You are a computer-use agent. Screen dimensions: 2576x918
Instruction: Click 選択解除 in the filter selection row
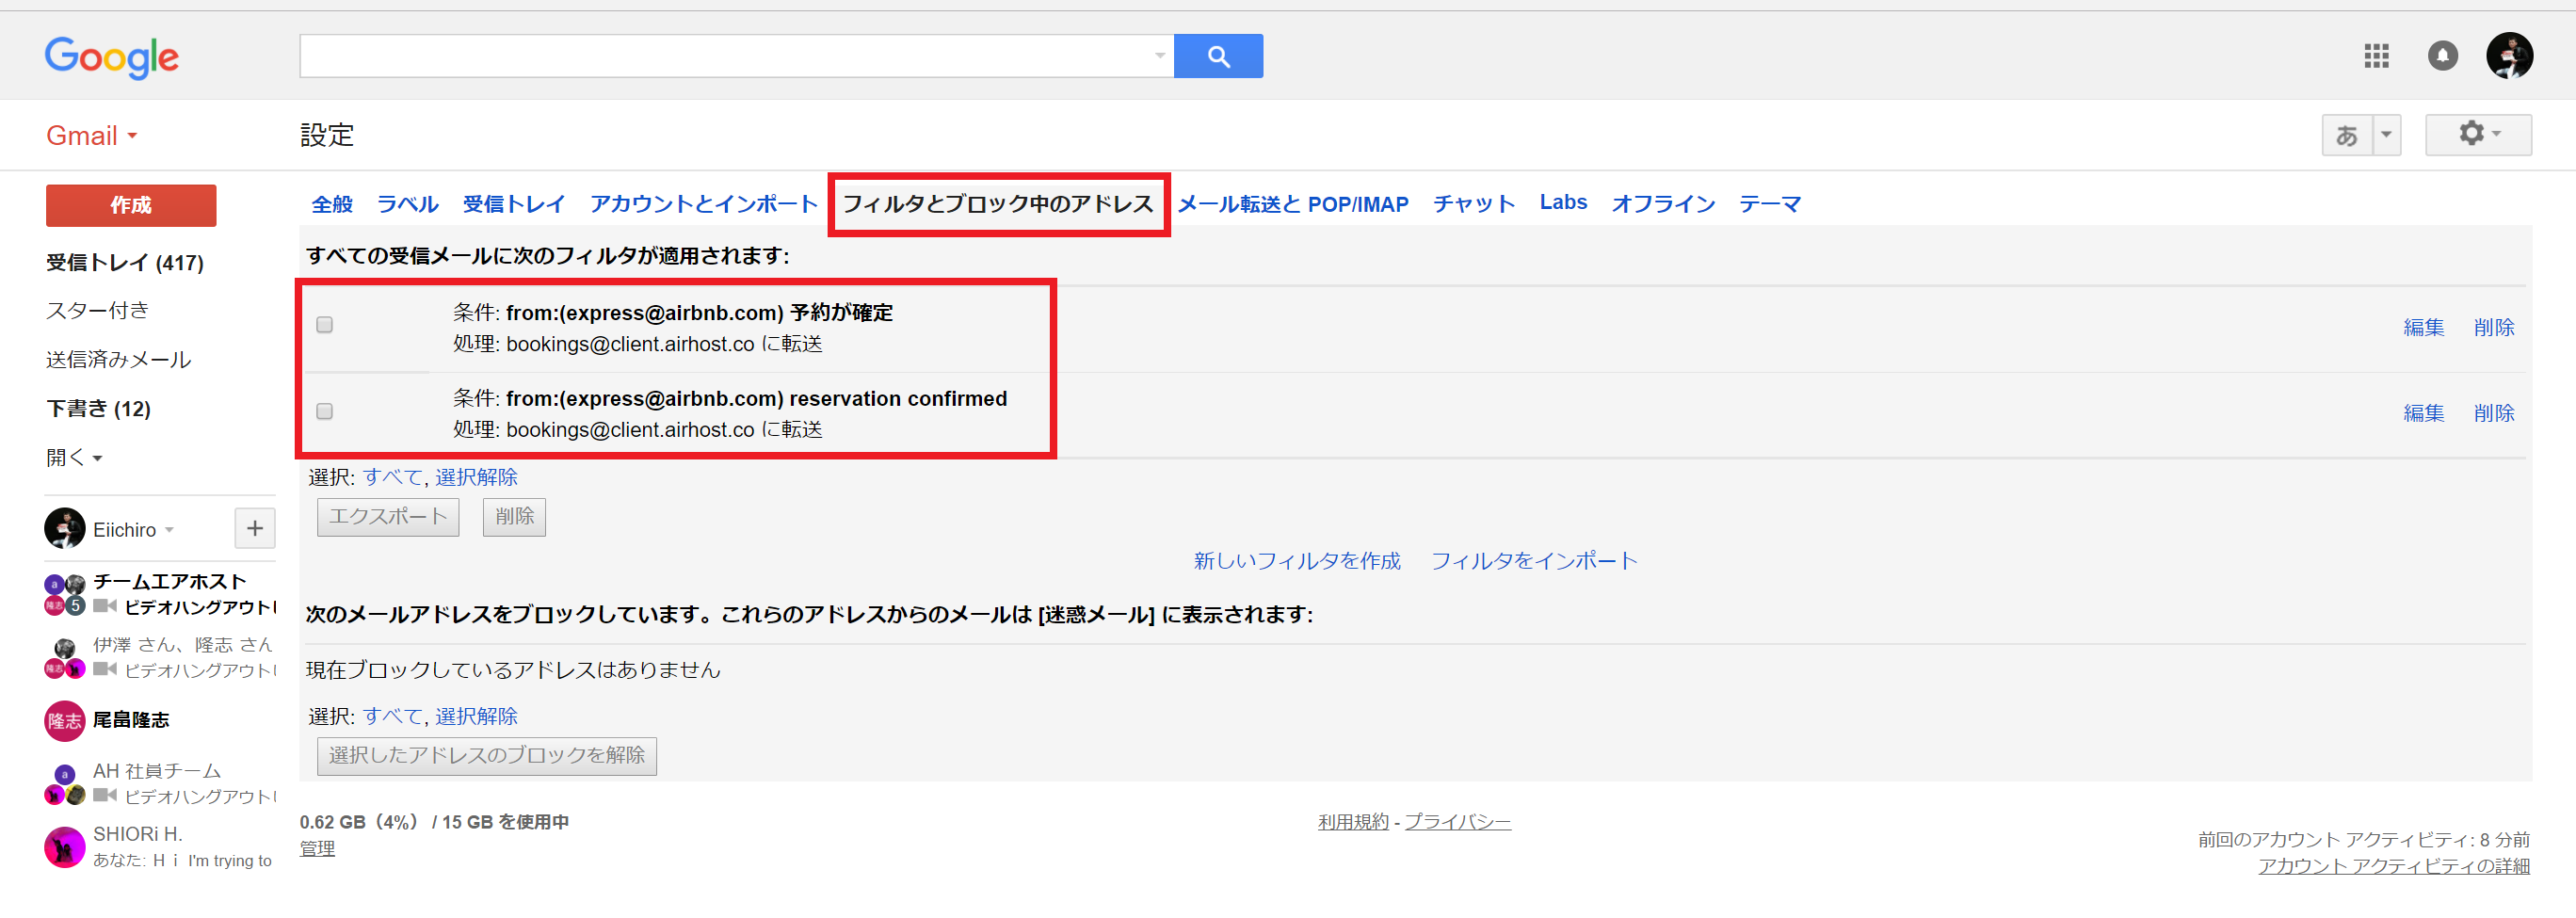coord(476,477)
